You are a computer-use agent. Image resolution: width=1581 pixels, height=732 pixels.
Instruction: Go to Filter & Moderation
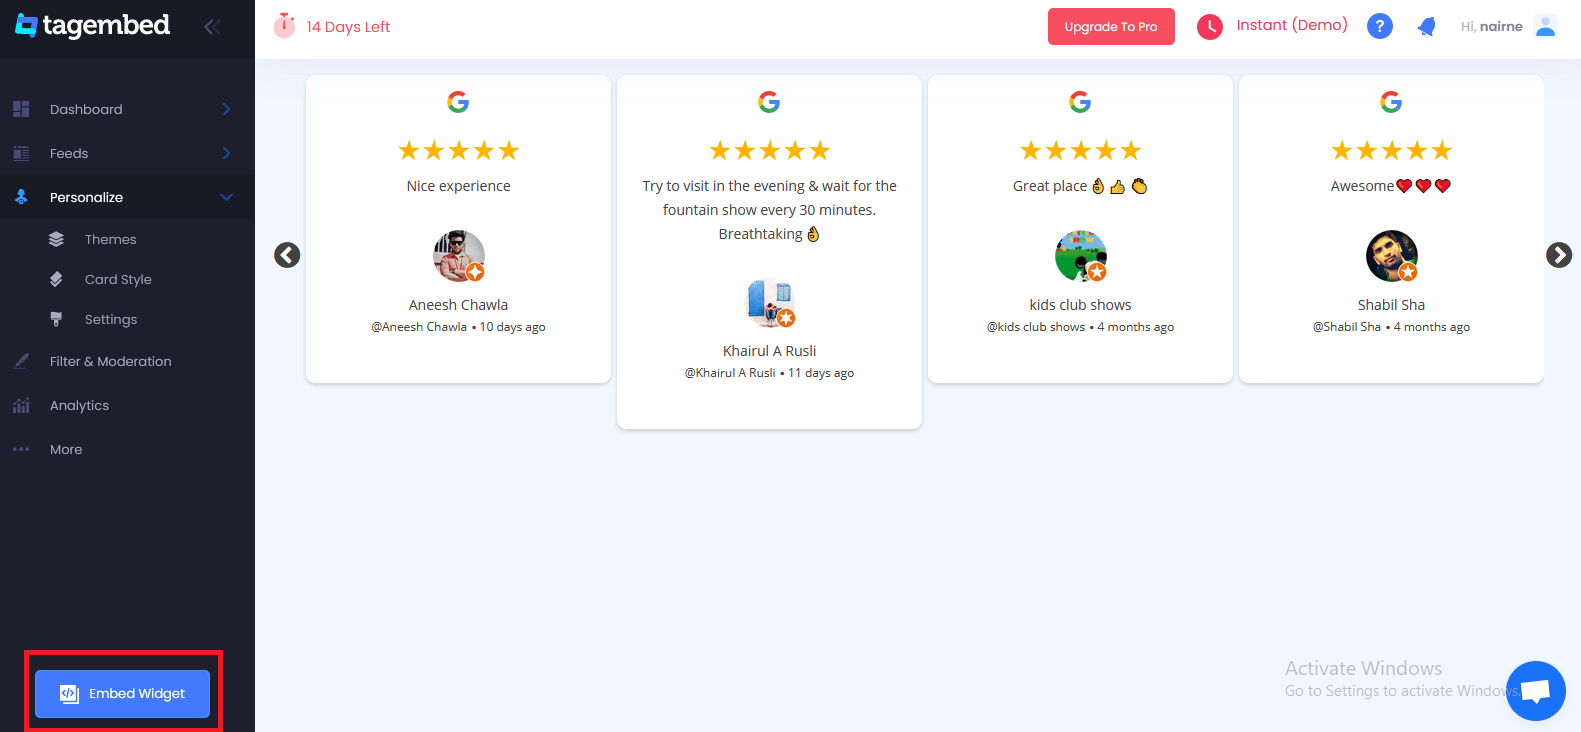tap(110, 361)
